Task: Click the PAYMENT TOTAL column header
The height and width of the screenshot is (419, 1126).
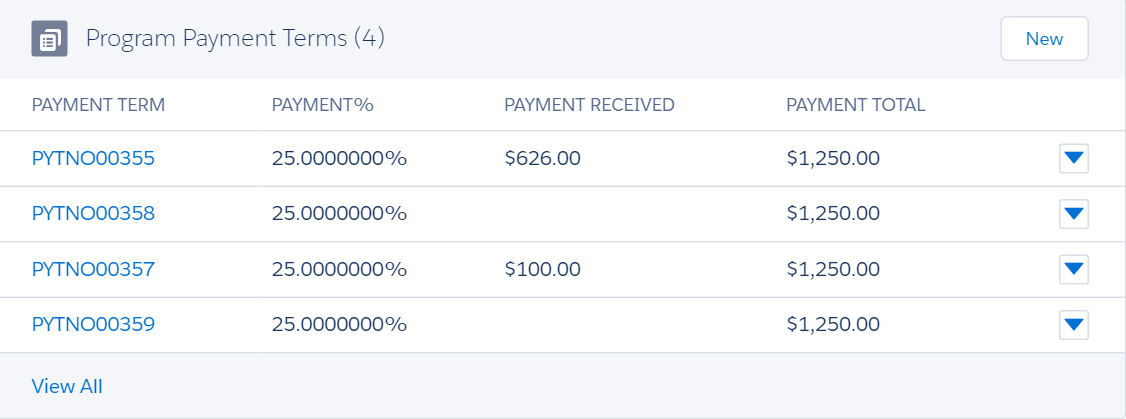Action: pyautogui.click(x=855, y=105)
